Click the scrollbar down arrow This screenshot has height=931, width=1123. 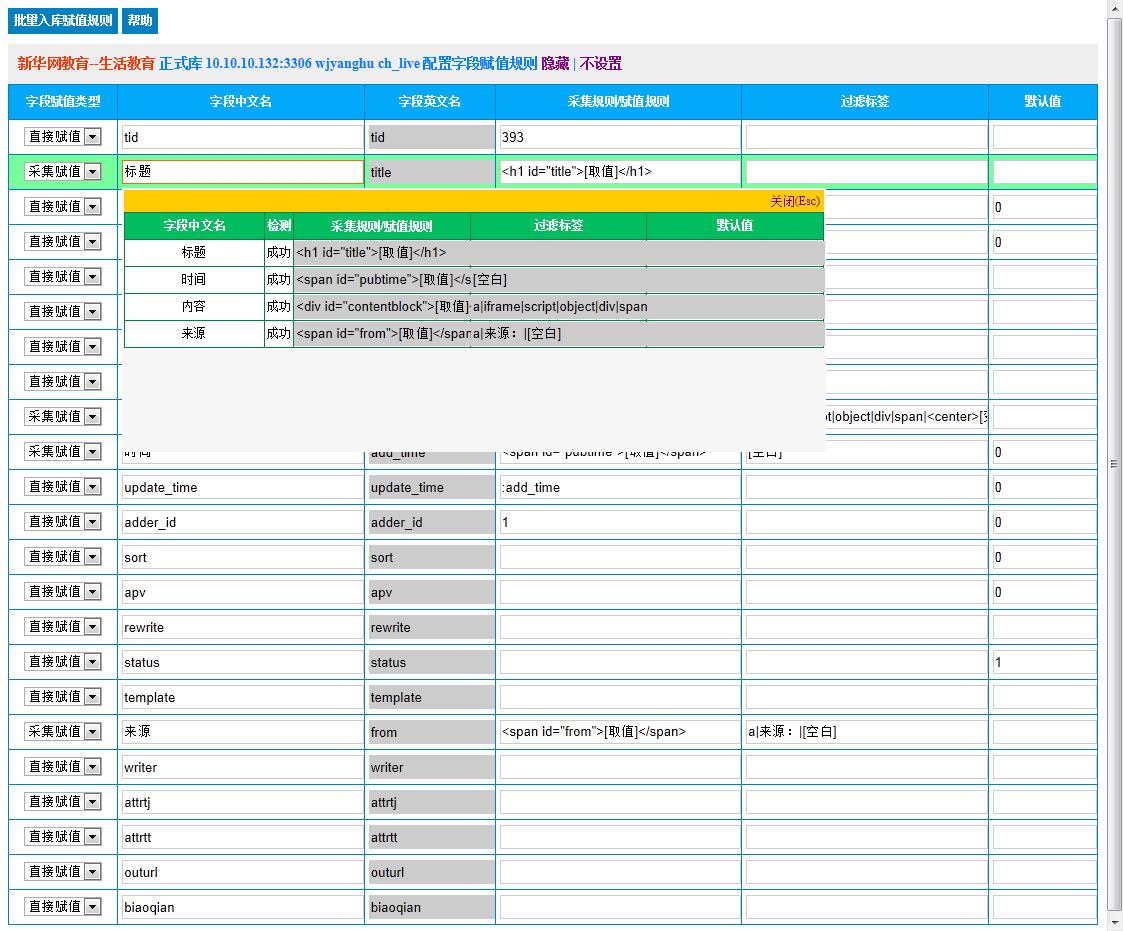click(1115, 919)
